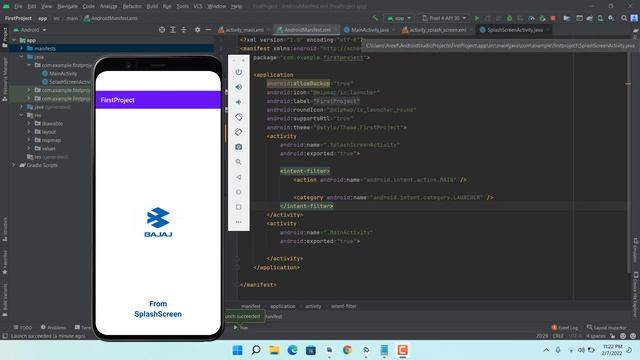
Task: Open the Problems tool window button
Action: coord(53,328)
